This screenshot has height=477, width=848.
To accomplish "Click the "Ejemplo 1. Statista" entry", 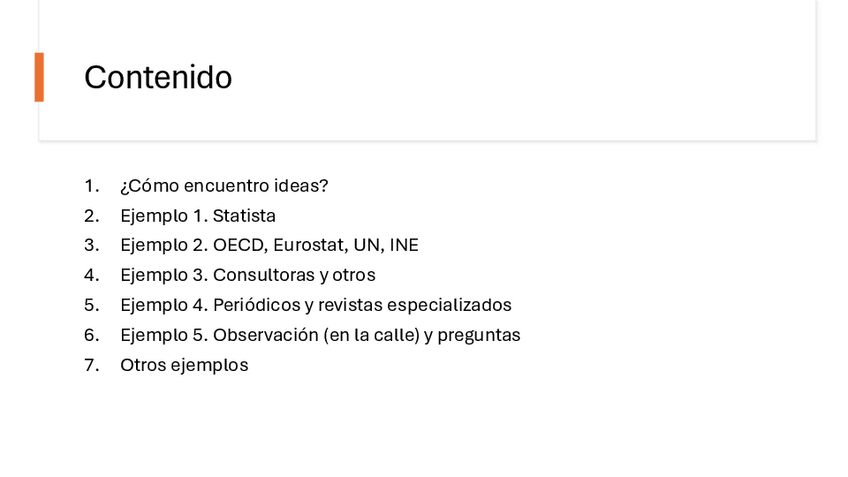I will pos(198,216).
